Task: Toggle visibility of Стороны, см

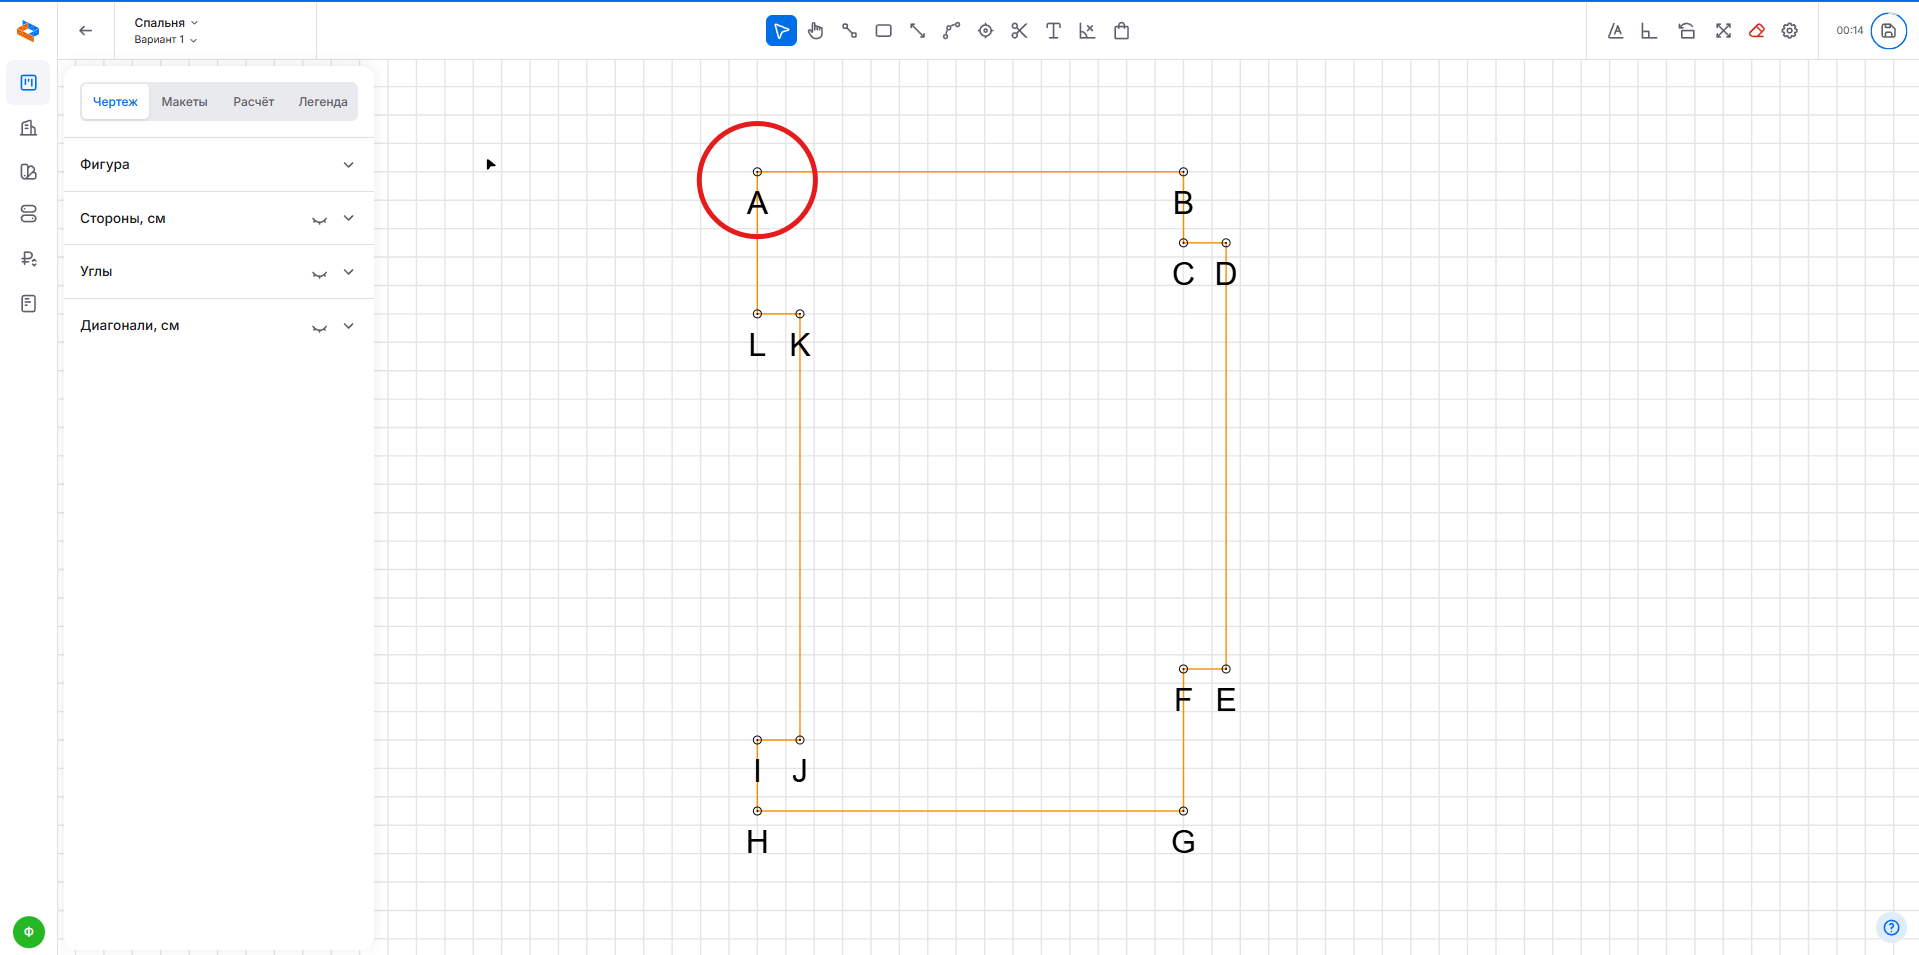Action: 319,219
